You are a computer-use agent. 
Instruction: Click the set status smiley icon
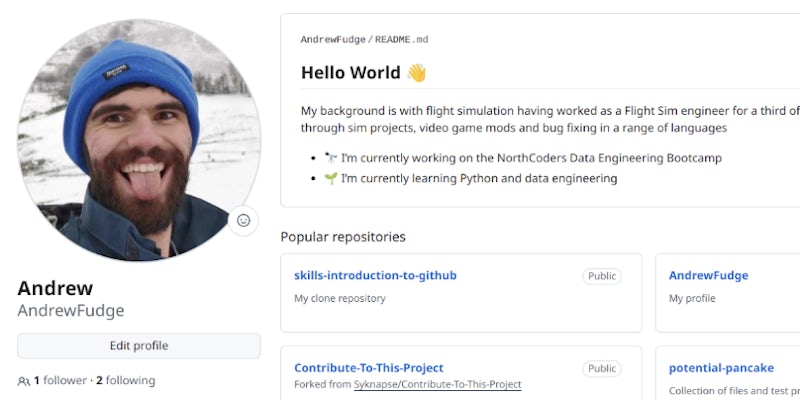tap(243, 220)
